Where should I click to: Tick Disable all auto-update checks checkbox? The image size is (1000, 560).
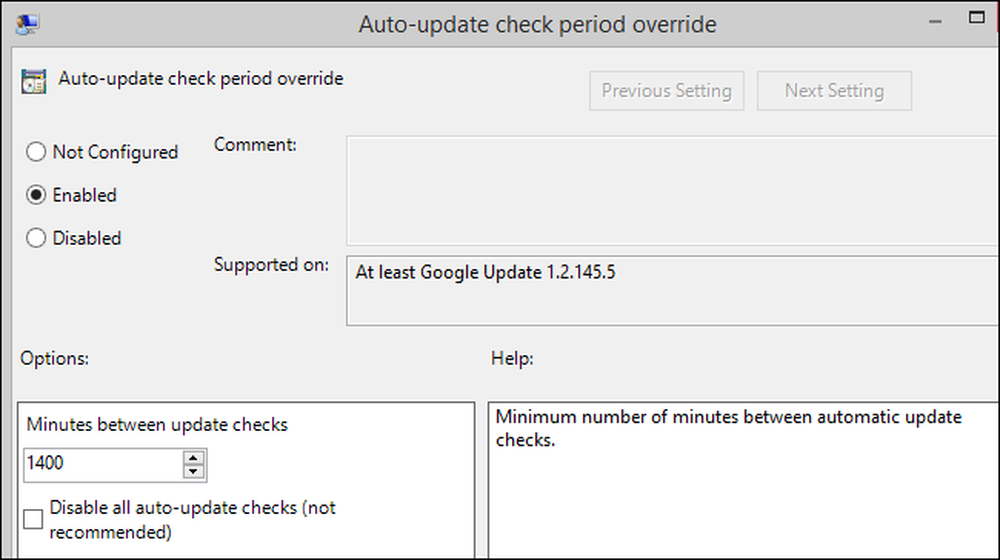pyautogui.click(x=33, y=519)
